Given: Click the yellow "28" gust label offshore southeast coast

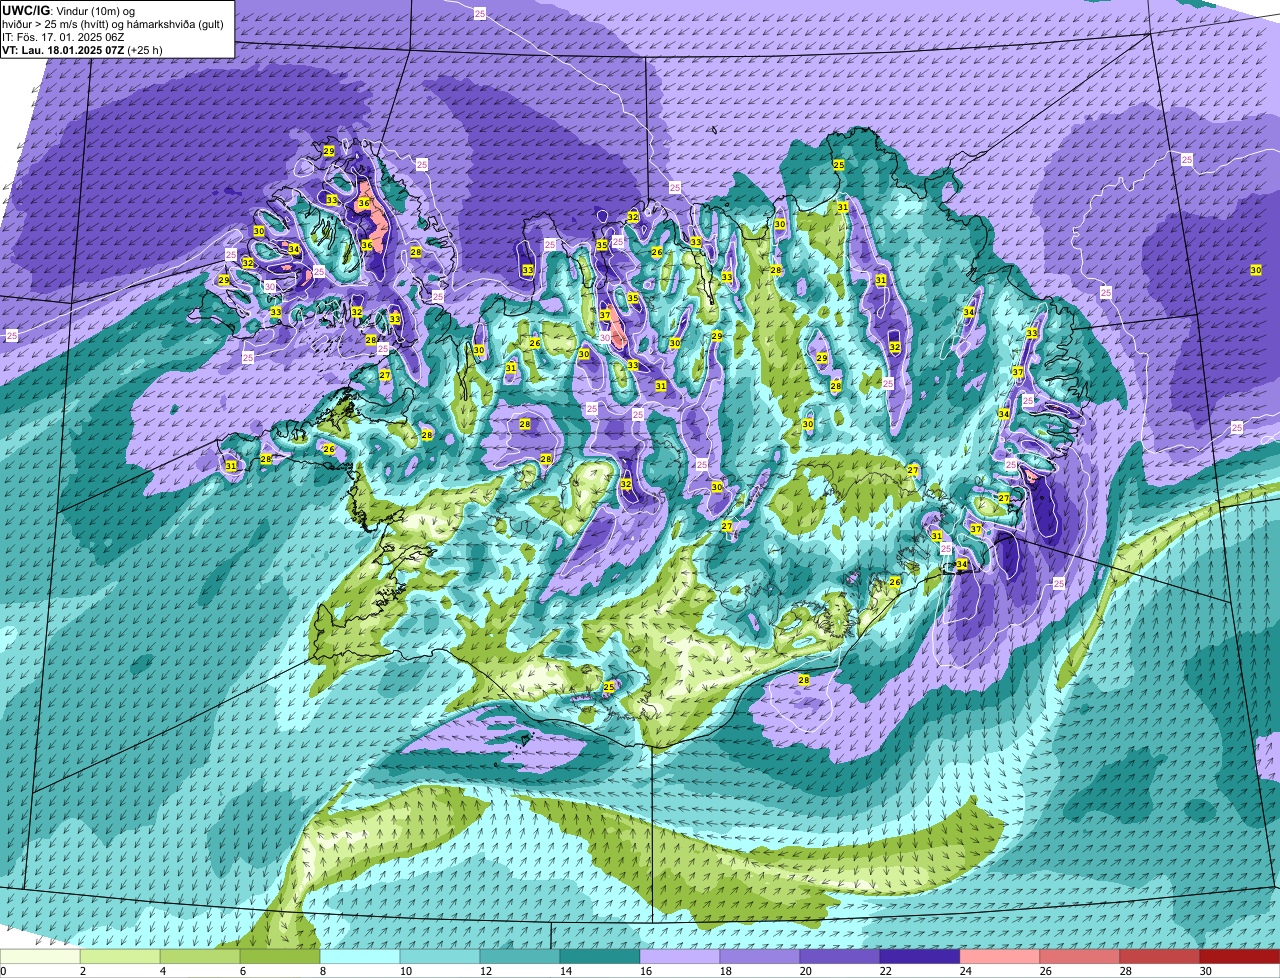Looking at the screenshot, I should tap(804, 680).
